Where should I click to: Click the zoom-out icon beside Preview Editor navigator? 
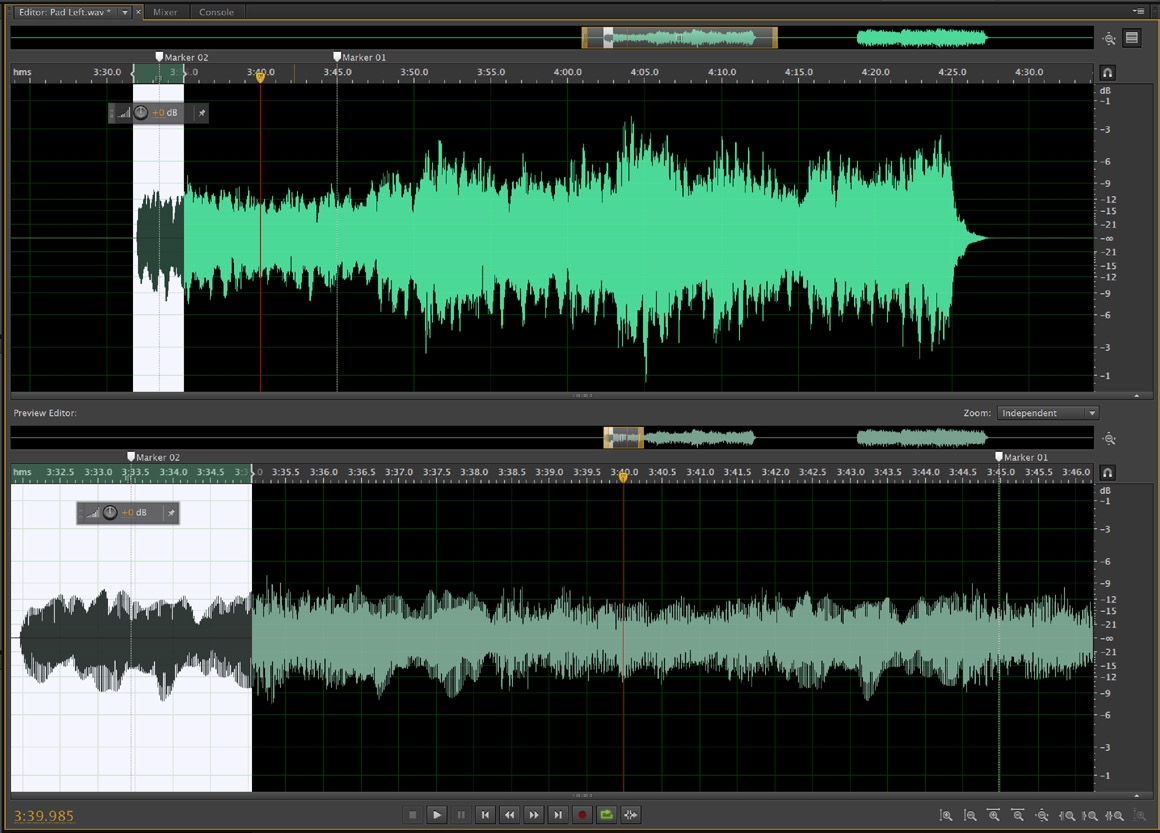point(1108,439)
